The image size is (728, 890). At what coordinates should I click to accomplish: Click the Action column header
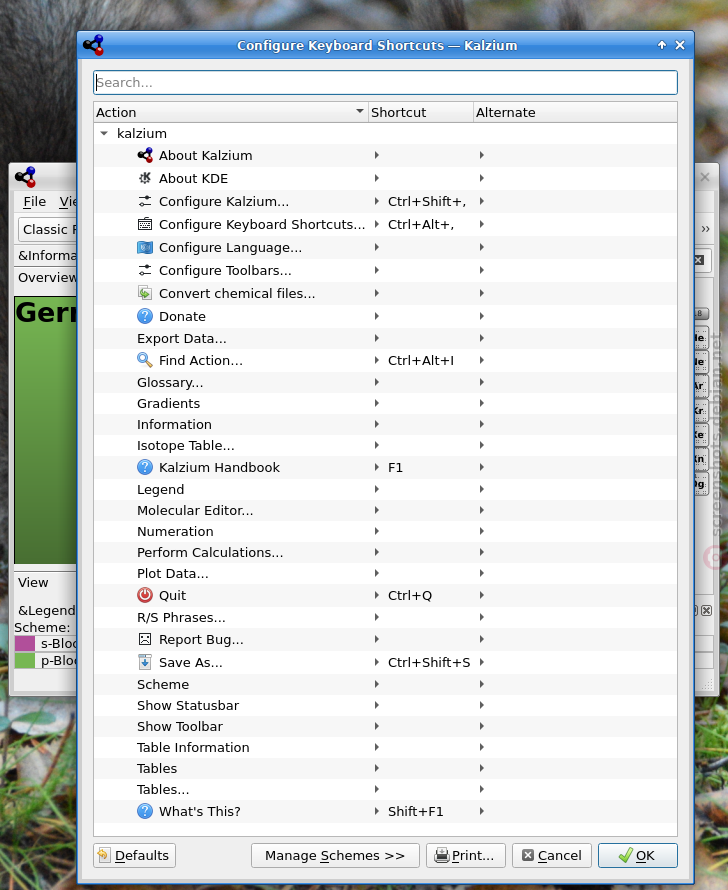231,112
